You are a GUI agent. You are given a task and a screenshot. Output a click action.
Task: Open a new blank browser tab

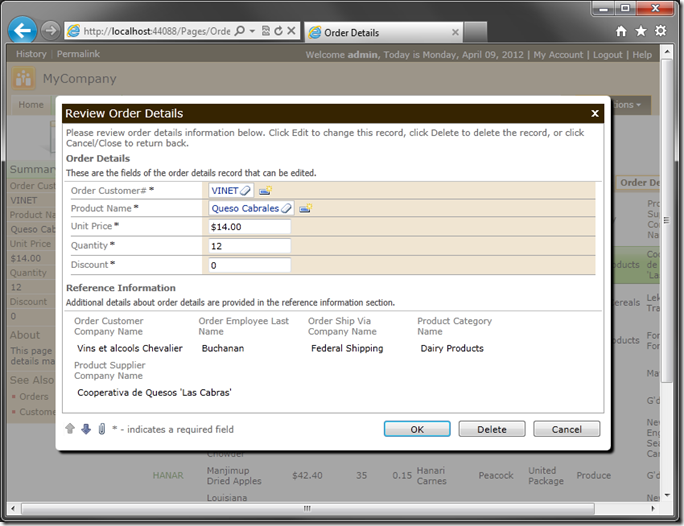click(475, 32)
